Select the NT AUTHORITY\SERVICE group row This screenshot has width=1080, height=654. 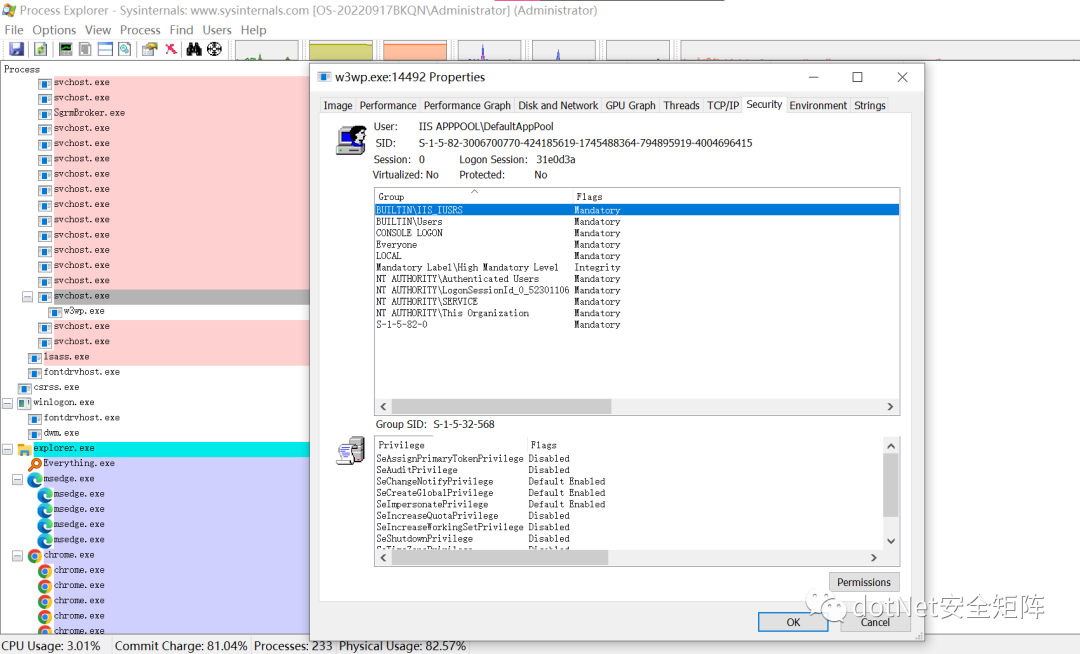[636, 302]
